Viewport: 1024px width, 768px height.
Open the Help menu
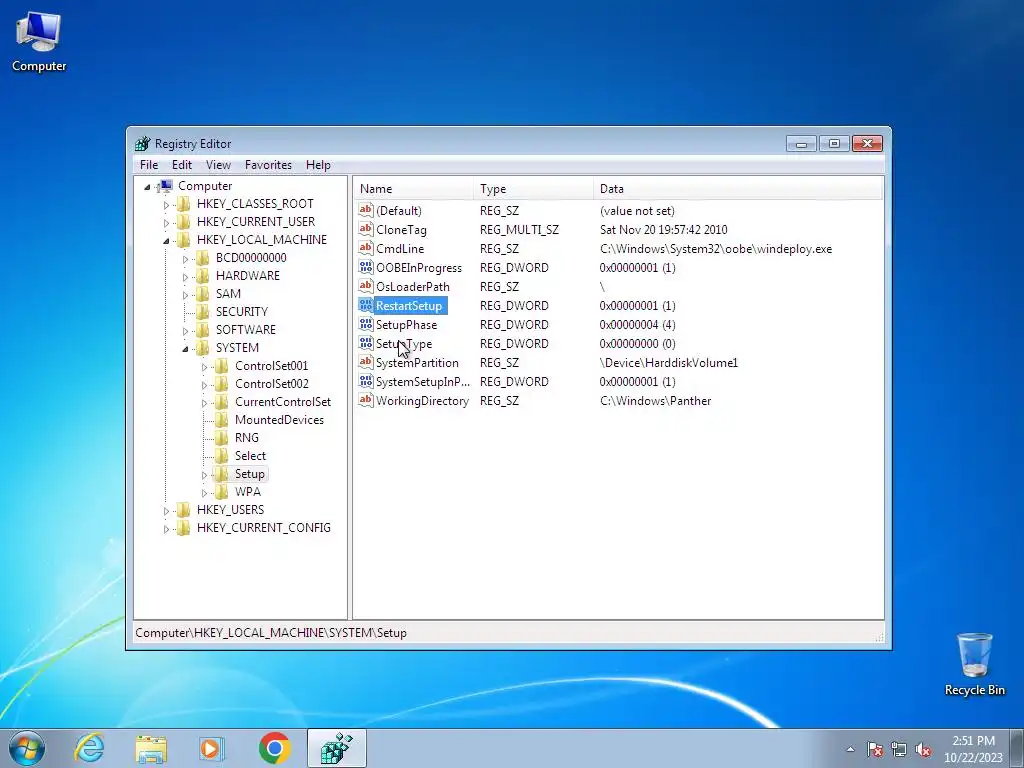point(318,165)
